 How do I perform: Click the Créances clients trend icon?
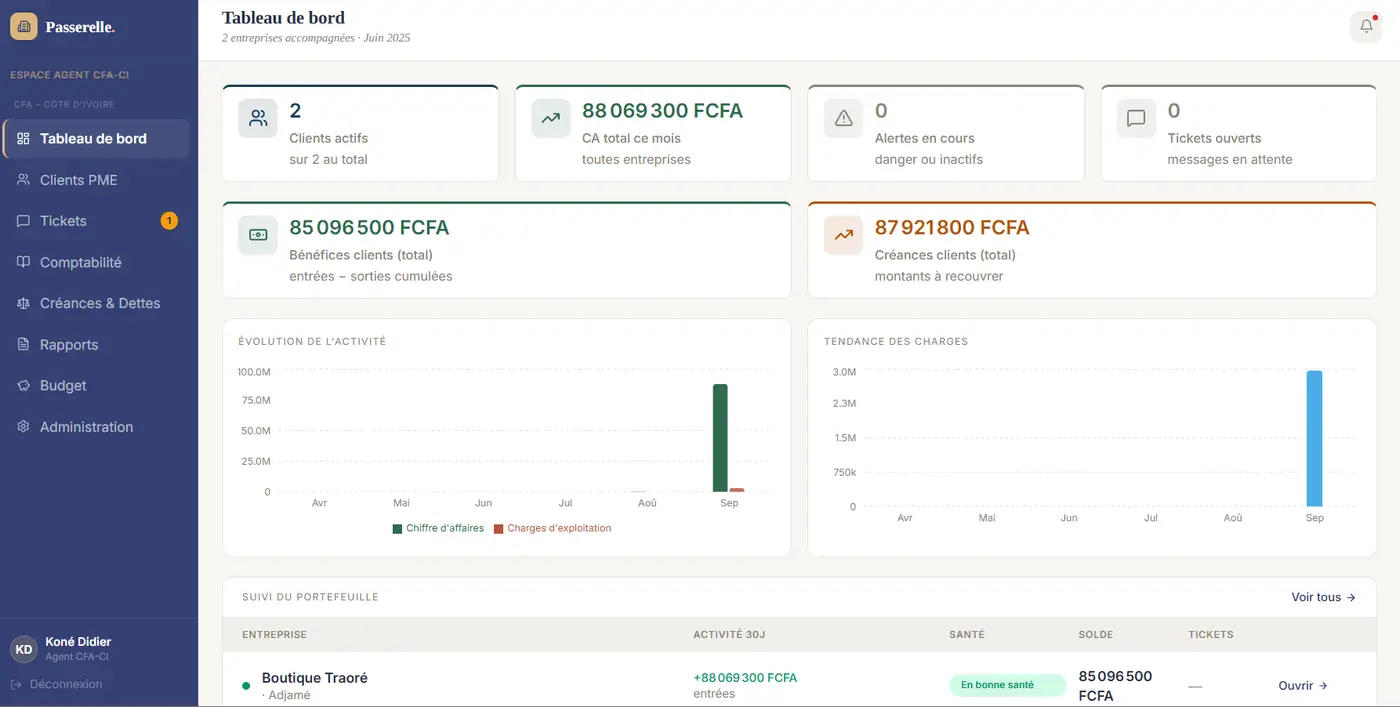click(x=844, y=235)
